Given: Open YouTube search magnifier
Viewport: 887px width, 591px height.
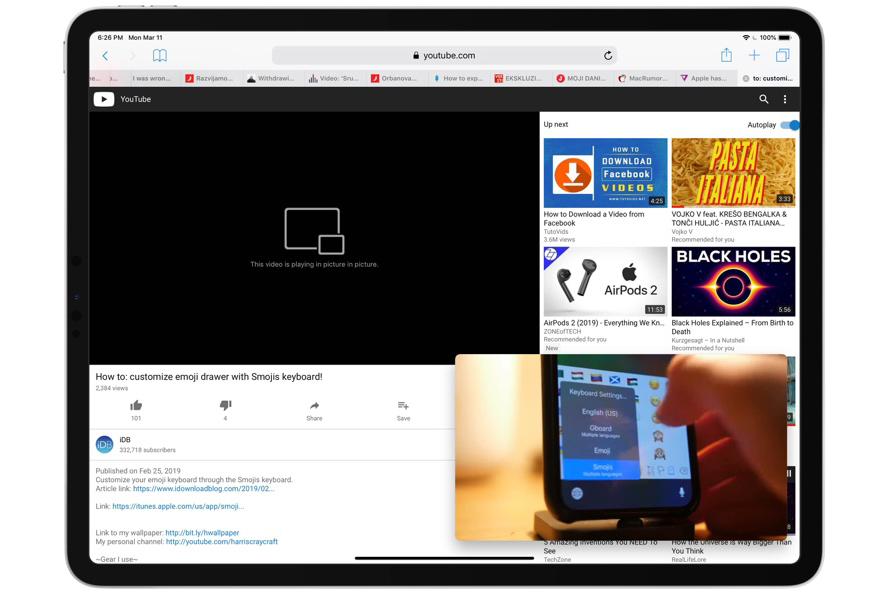Looking at the screenshot, I should pyautogui.click(x=763, y=99).
